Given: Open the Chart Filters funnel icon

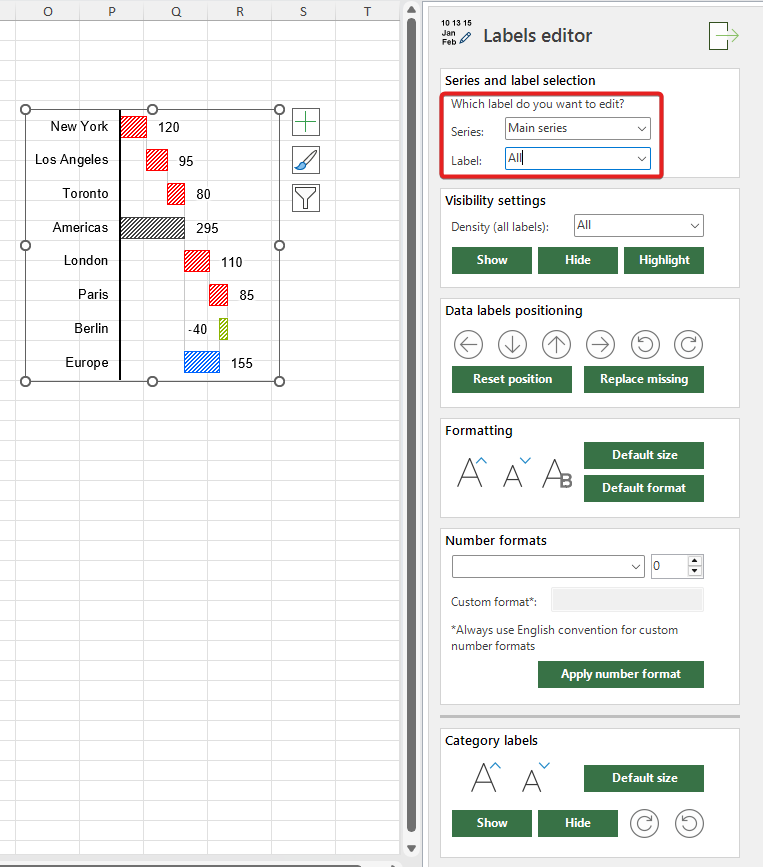Looking at the screenshot, I should click(x=306, y=198).
